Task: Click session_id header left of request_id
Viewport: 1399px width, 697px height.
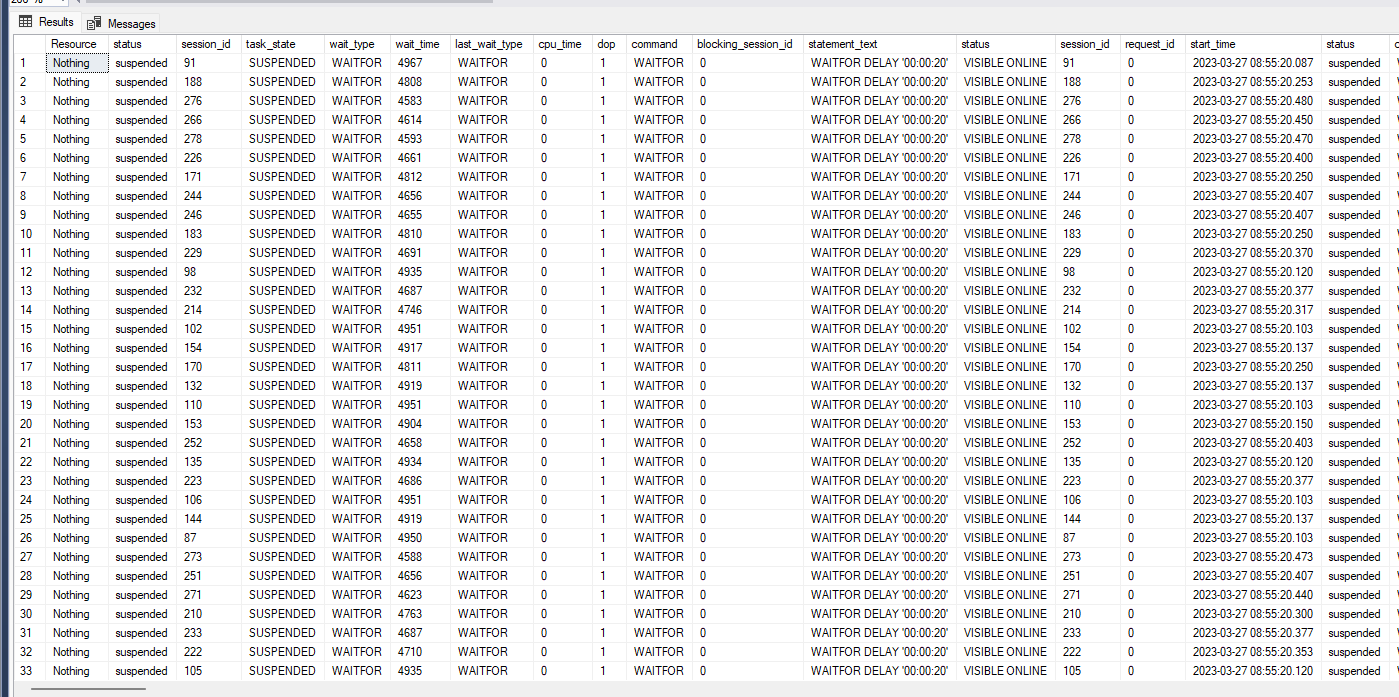Action: [x=1088, y=44]
